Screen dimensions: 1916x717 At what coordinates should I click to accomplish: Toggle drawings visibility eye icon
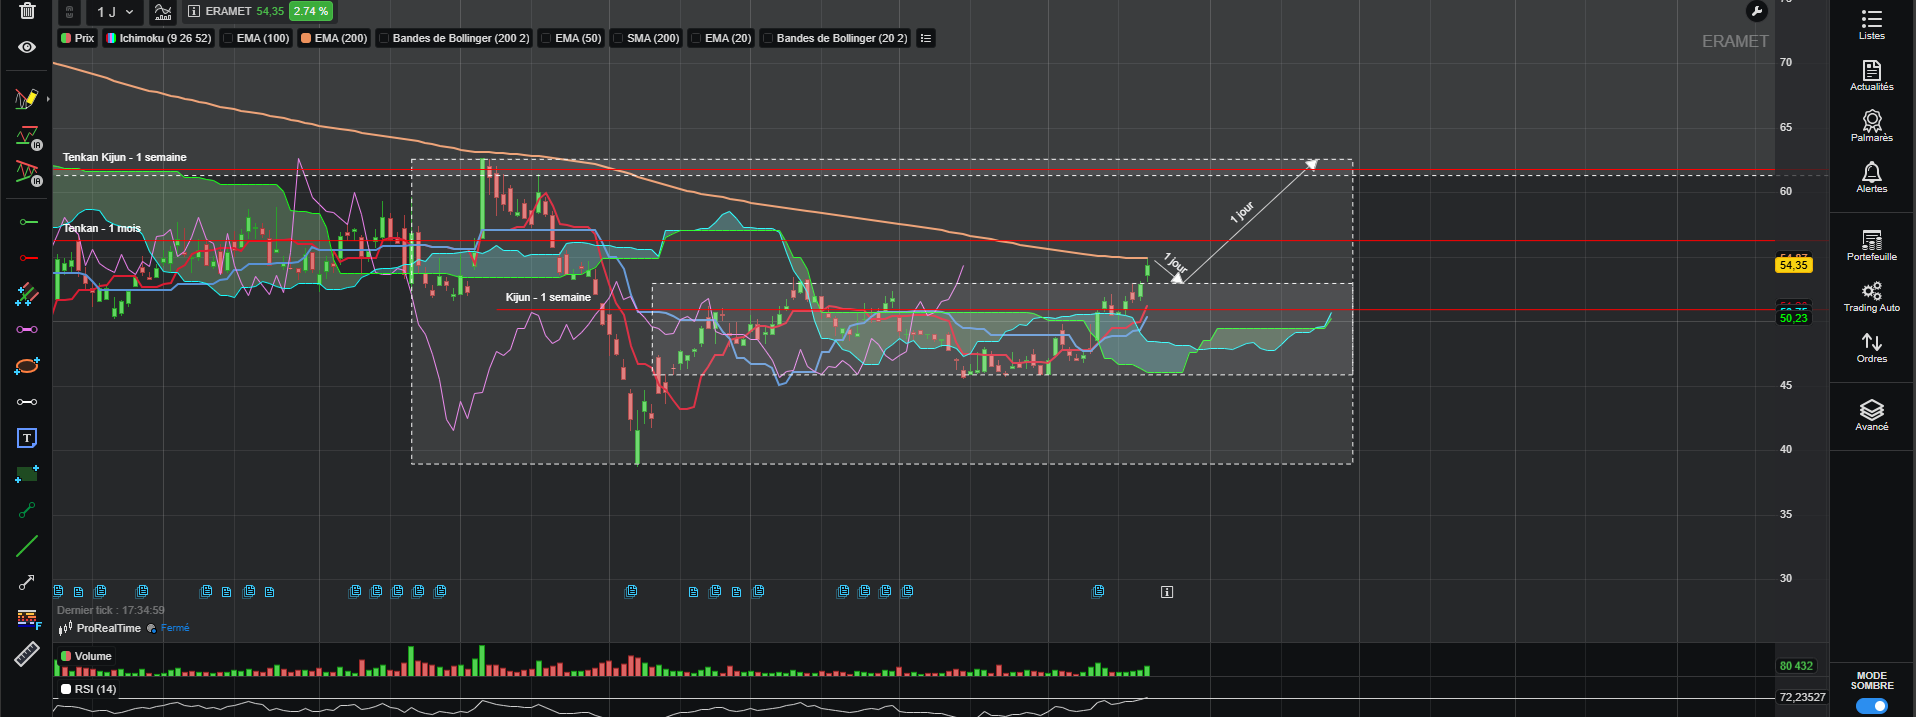tap(27, 47)
